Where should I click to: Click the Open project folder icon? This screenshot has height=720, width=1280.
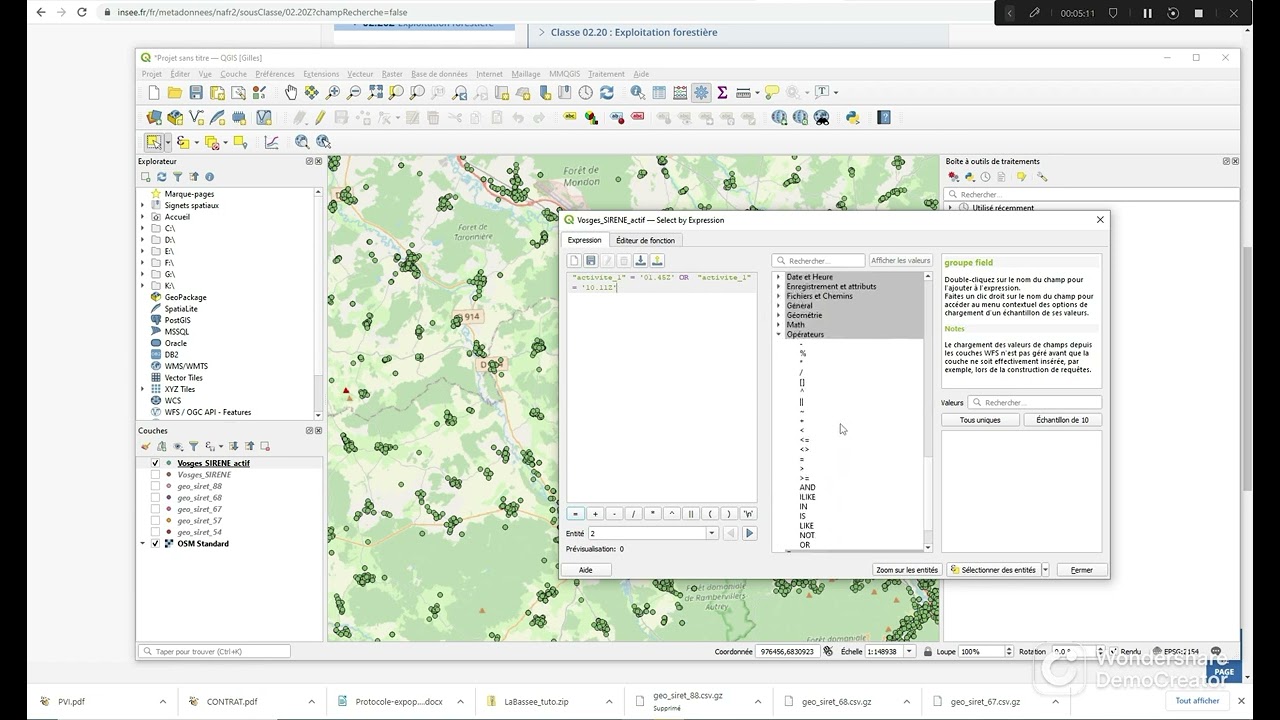click(175, 93)
